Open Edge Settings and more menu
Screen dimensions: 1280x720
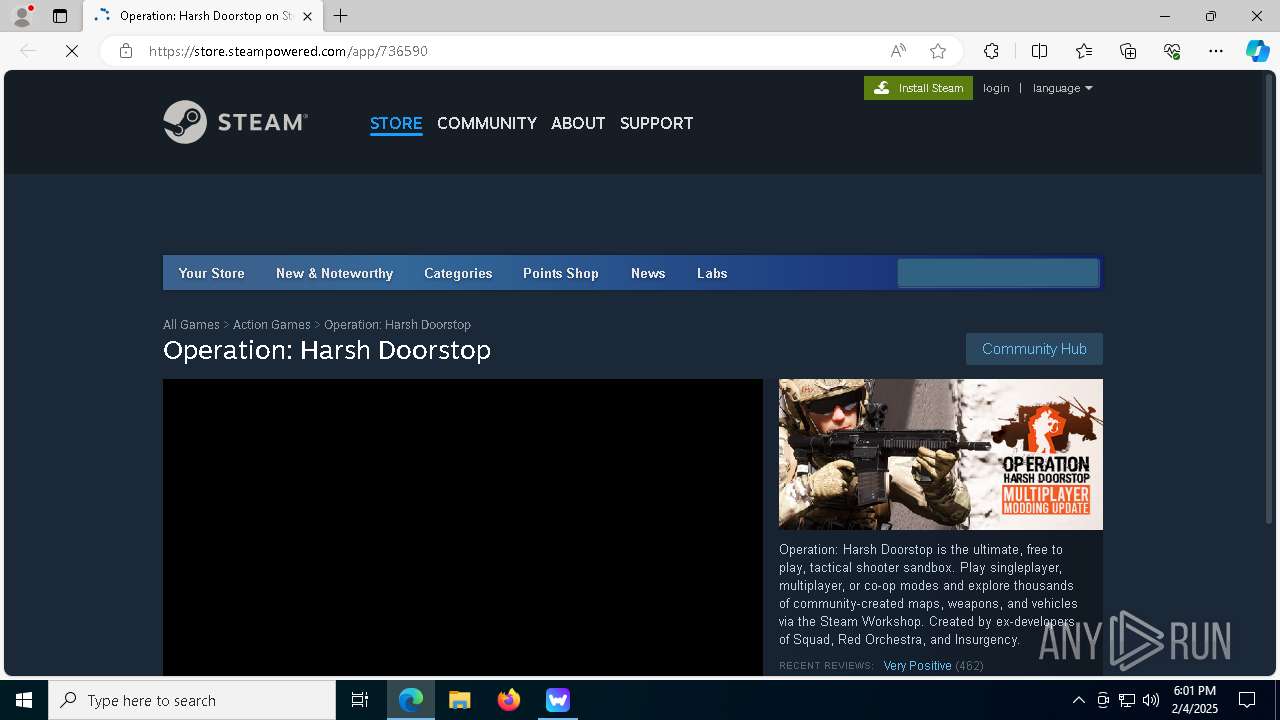(x=1216, y=51)
